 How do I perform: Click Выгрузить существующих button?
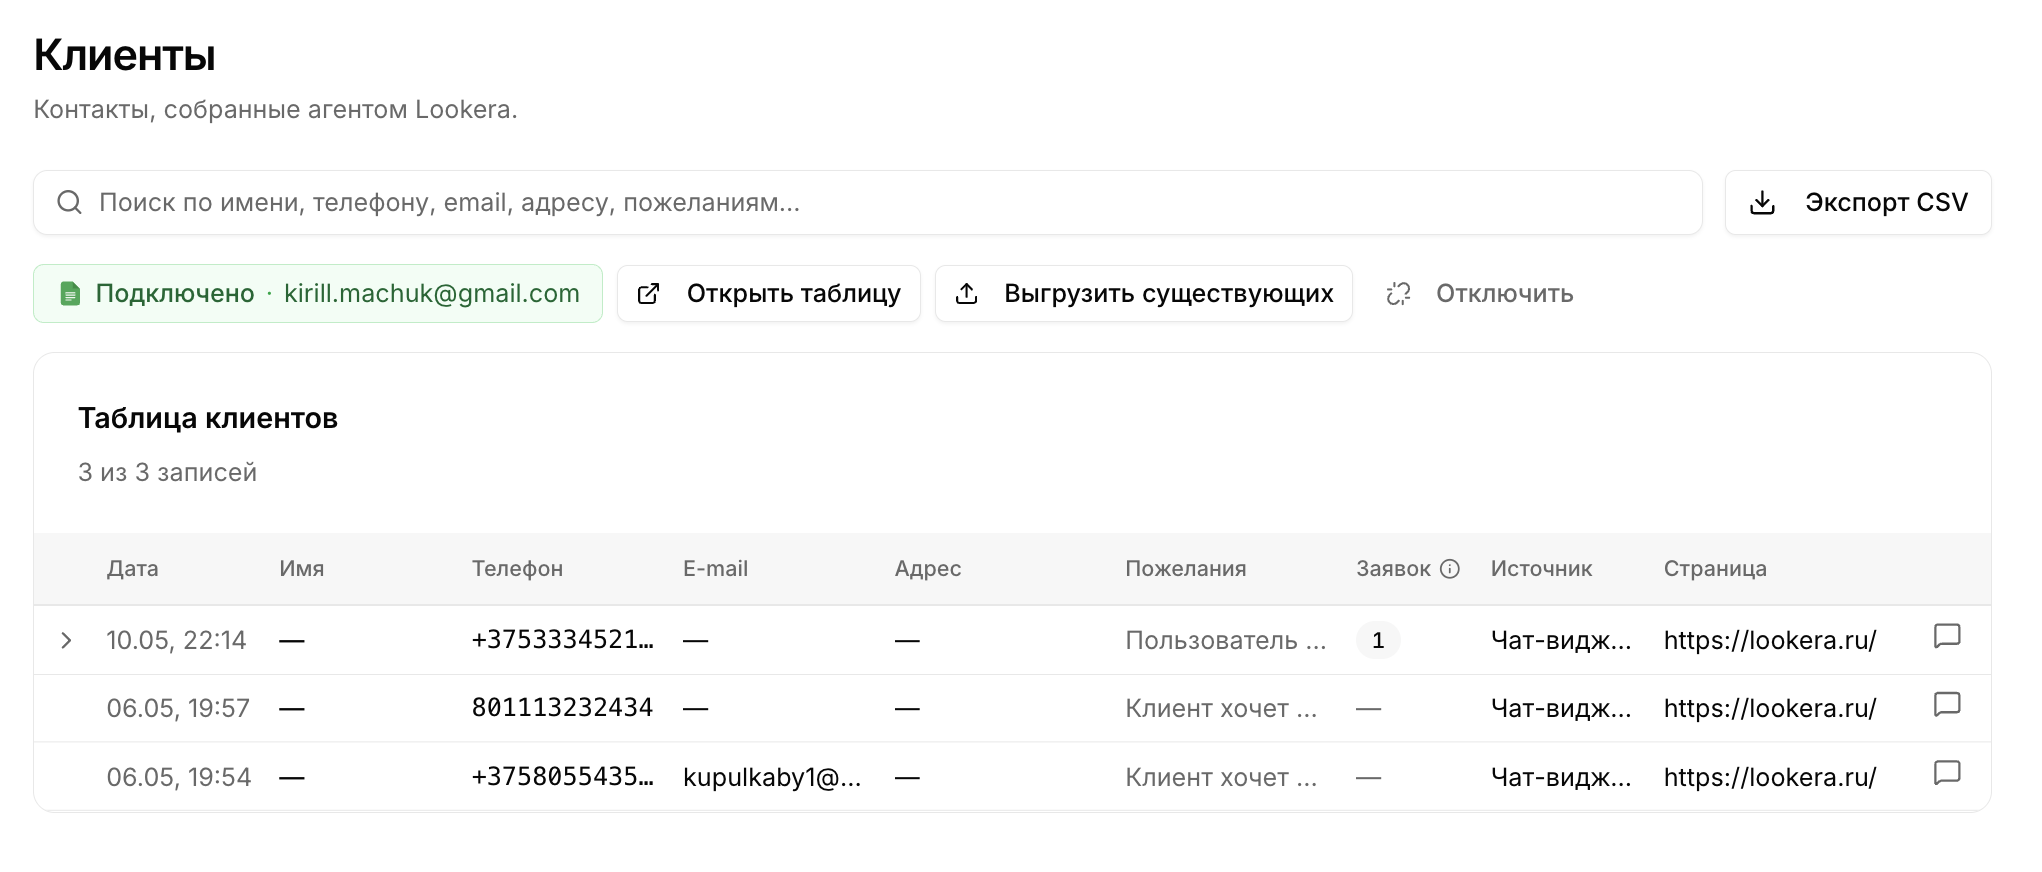(1144, 294)
